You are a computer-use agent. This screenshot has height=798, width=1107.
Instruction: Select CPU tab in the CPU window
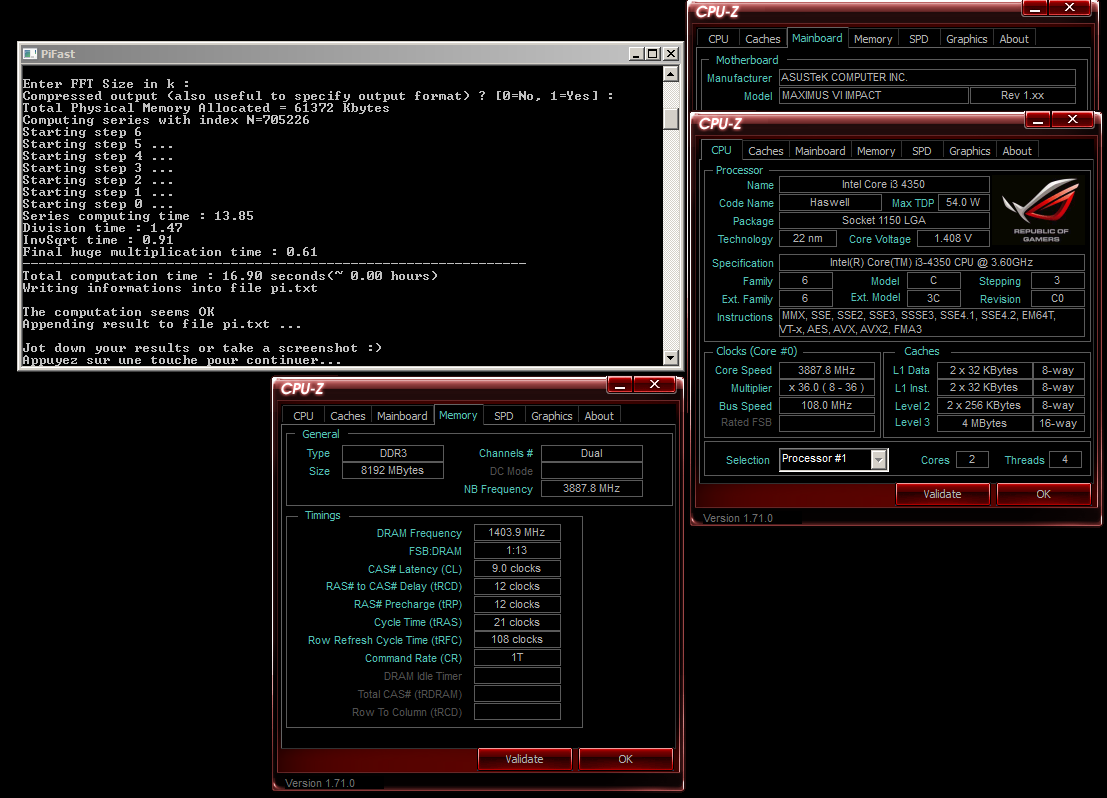(721, 150)
